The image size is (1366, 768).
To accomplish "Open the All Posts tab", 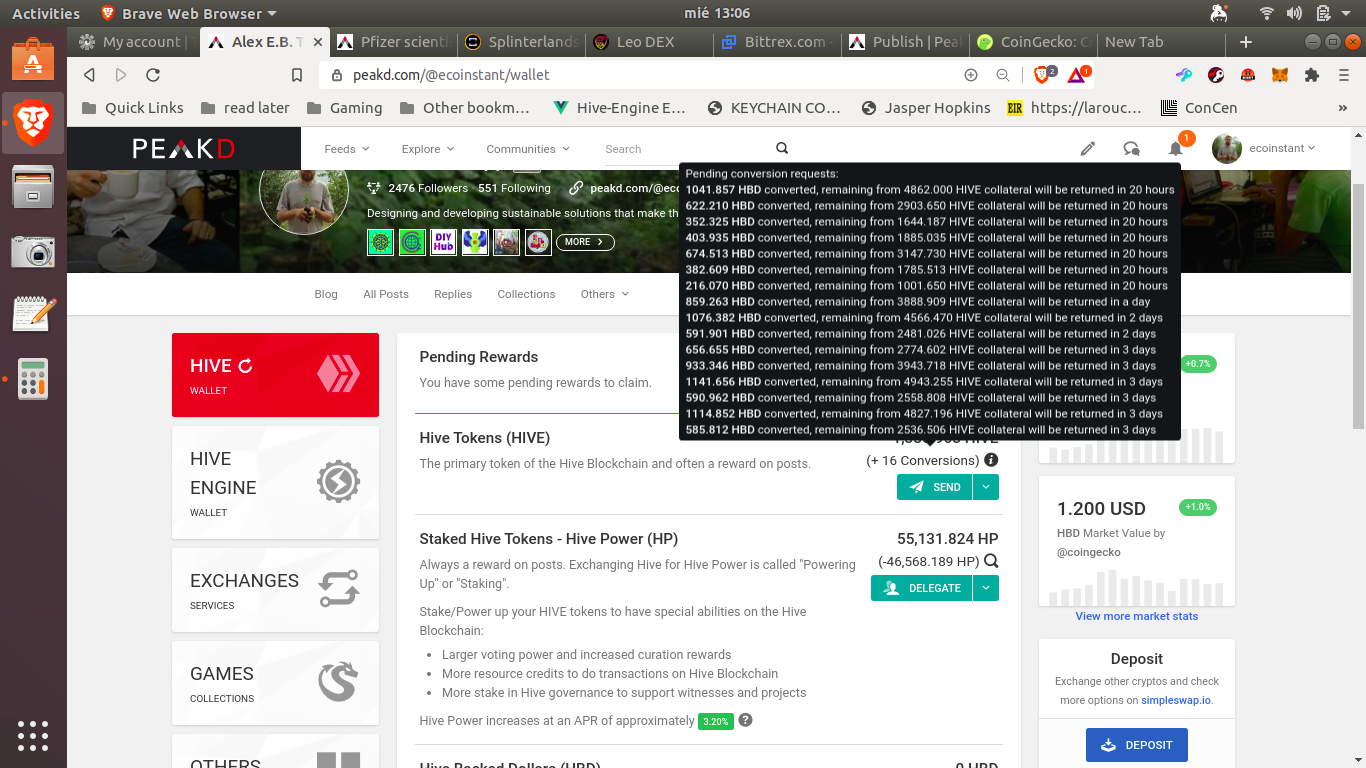I will click(x=386, y=294).
